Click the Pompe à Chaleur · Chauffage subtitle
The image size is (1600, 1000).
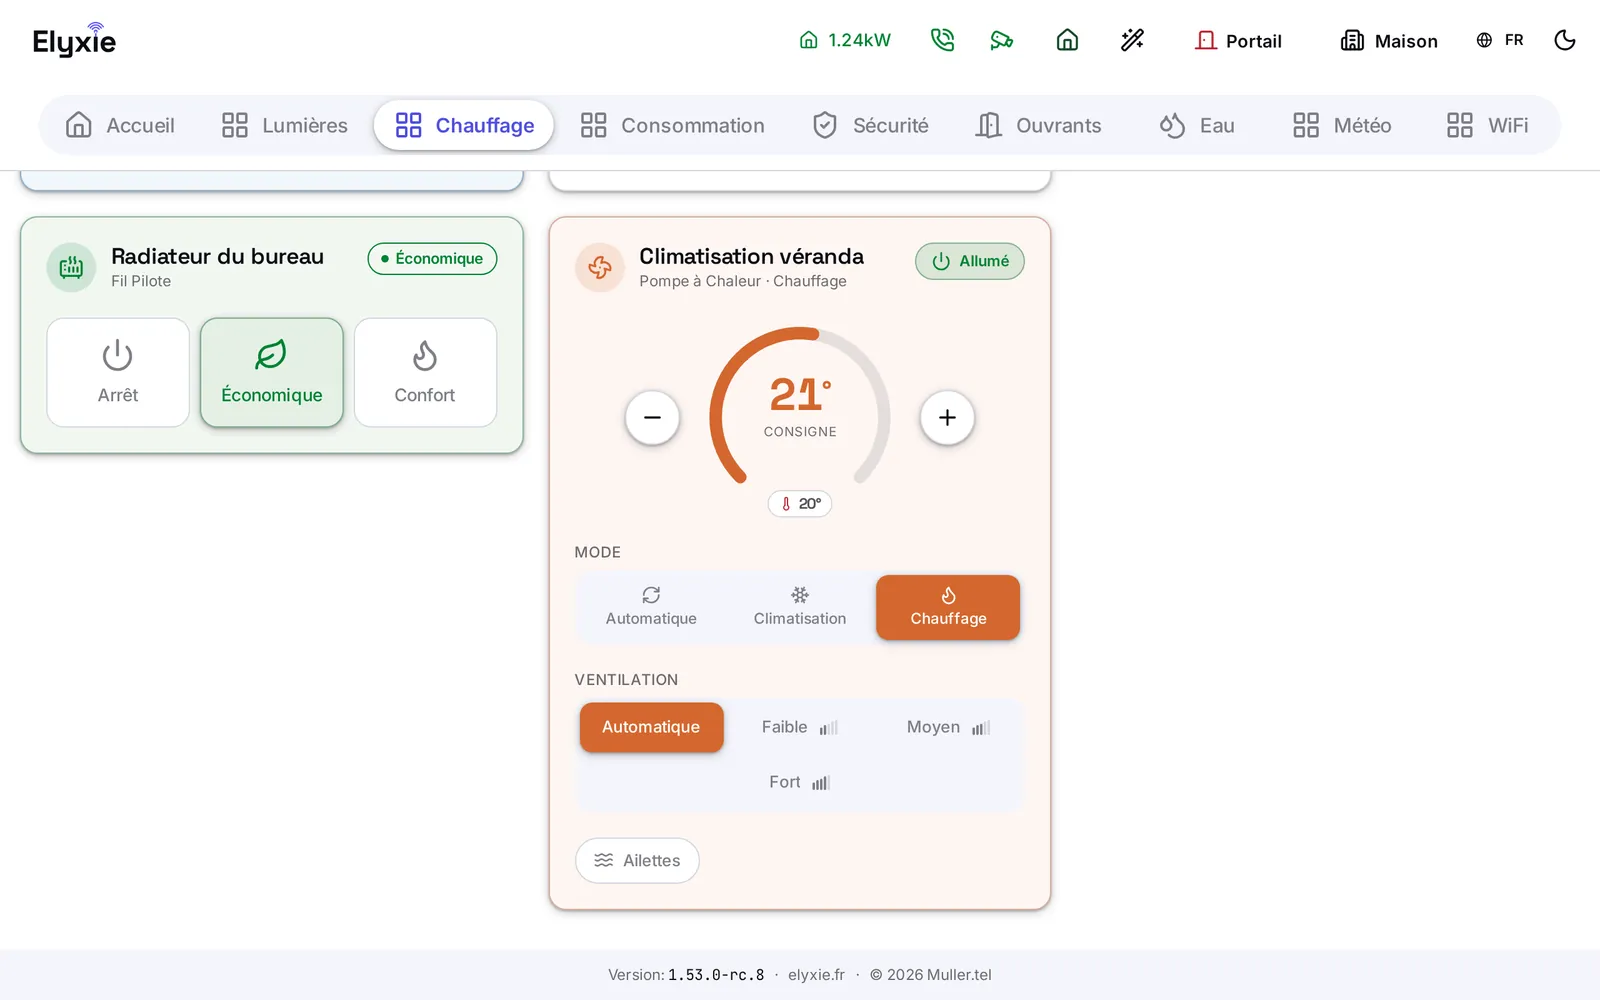743,281
